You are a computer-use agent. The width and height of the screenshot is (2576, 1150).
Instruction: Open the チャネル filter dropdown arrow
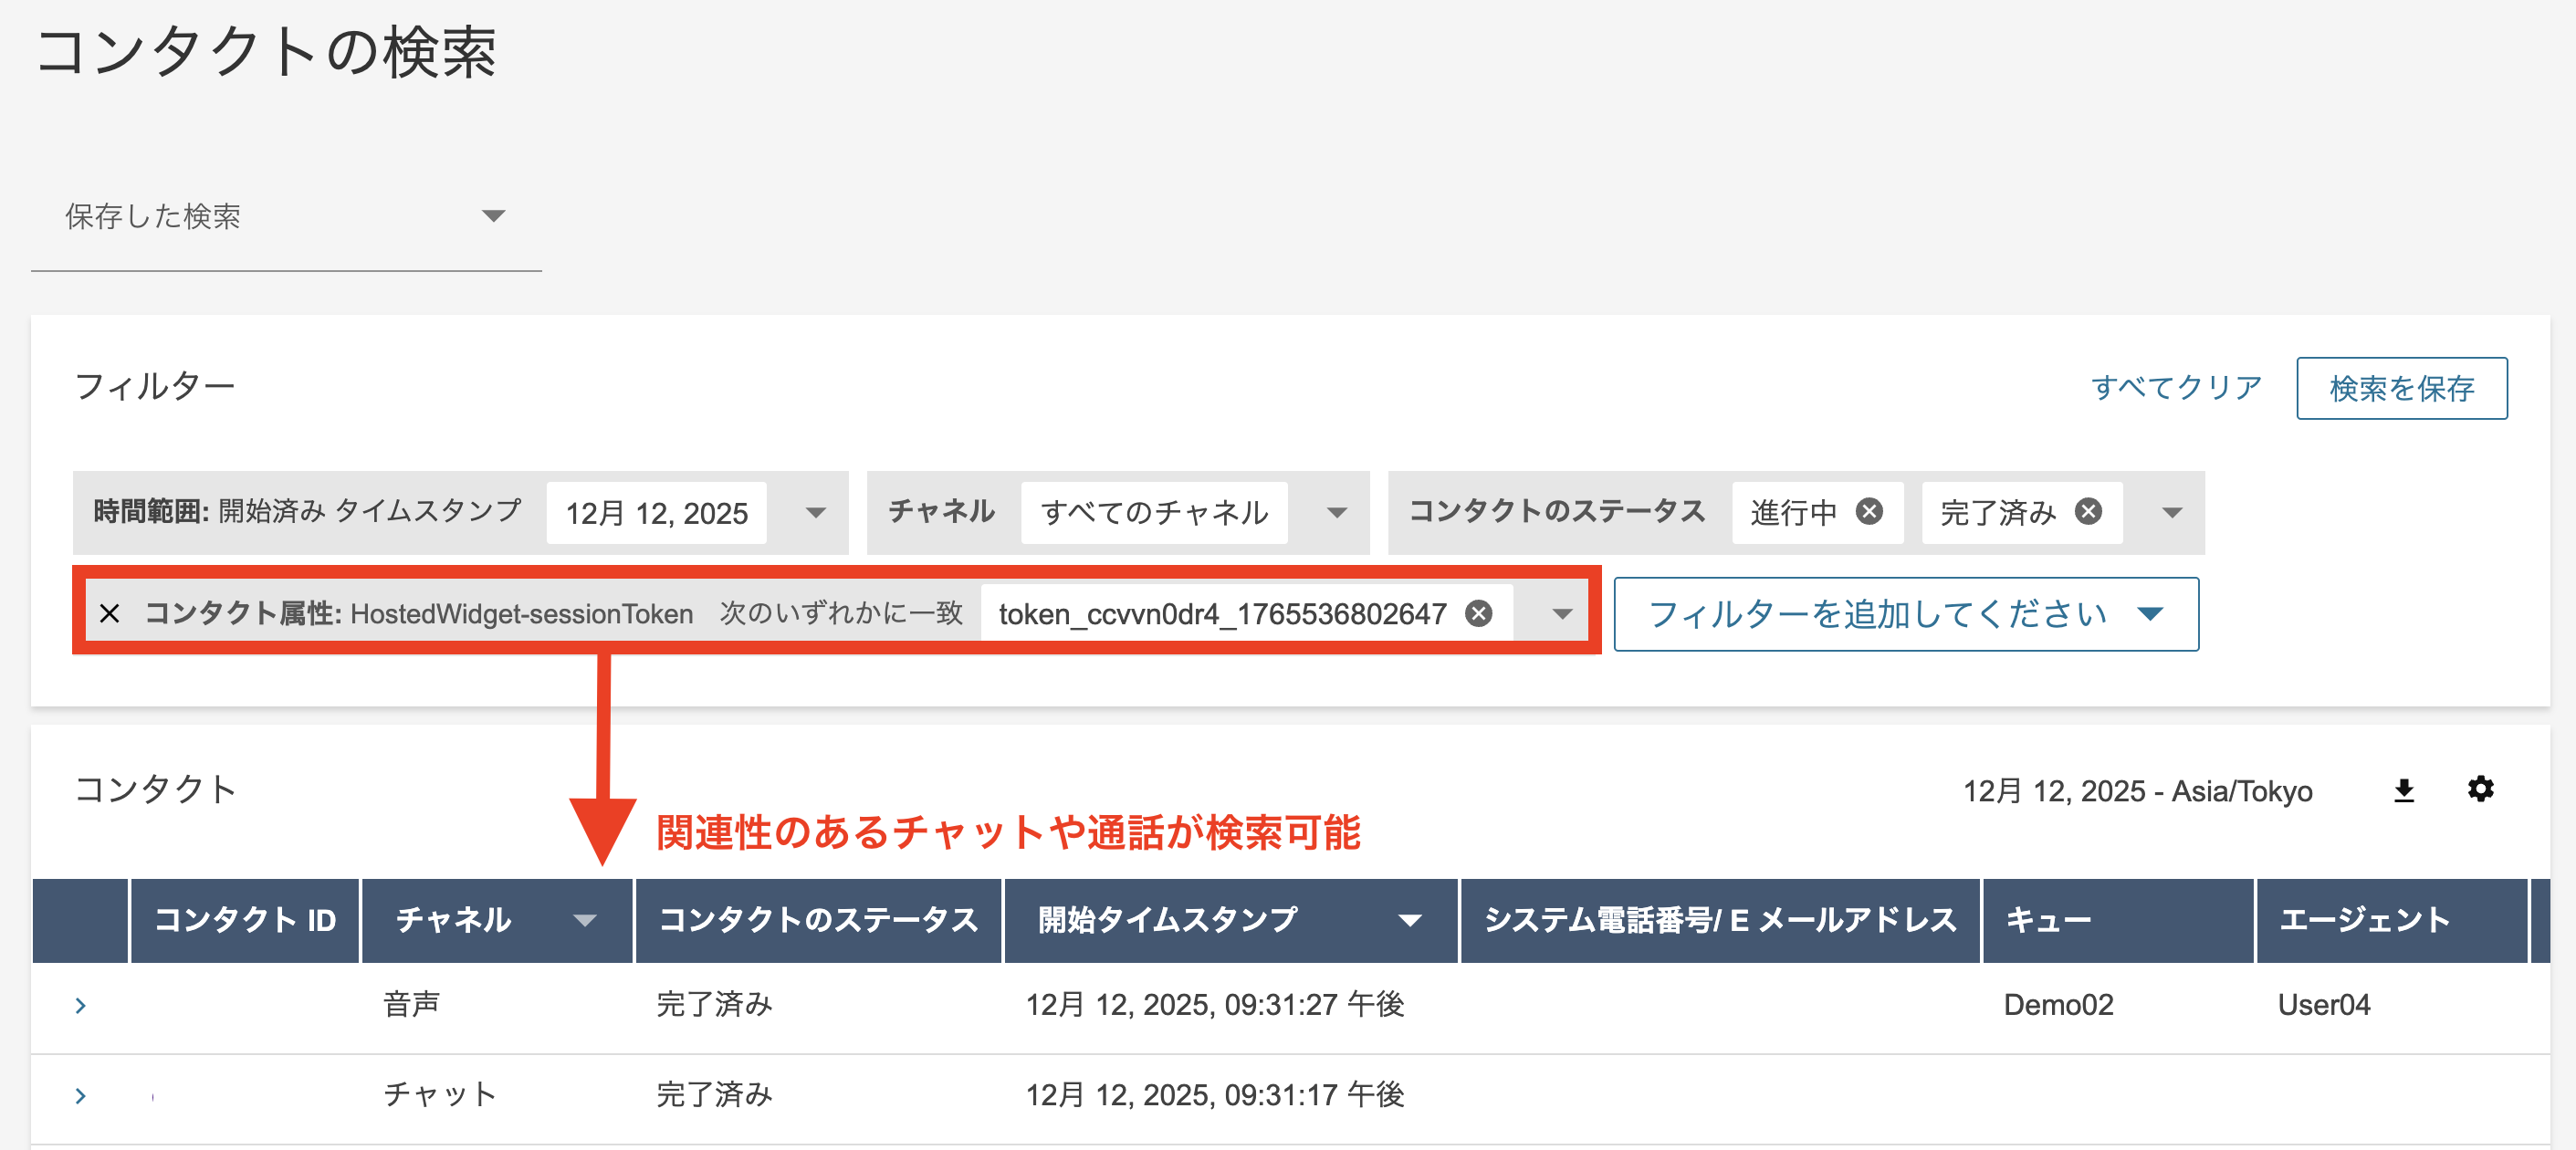[1336, 513]
